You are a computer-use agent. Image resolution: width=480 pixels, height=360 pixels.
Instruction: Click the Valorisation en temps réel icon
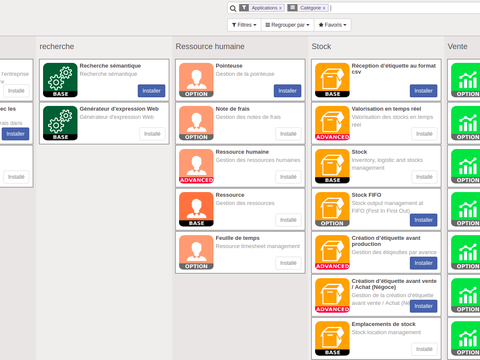pos(332,123)
